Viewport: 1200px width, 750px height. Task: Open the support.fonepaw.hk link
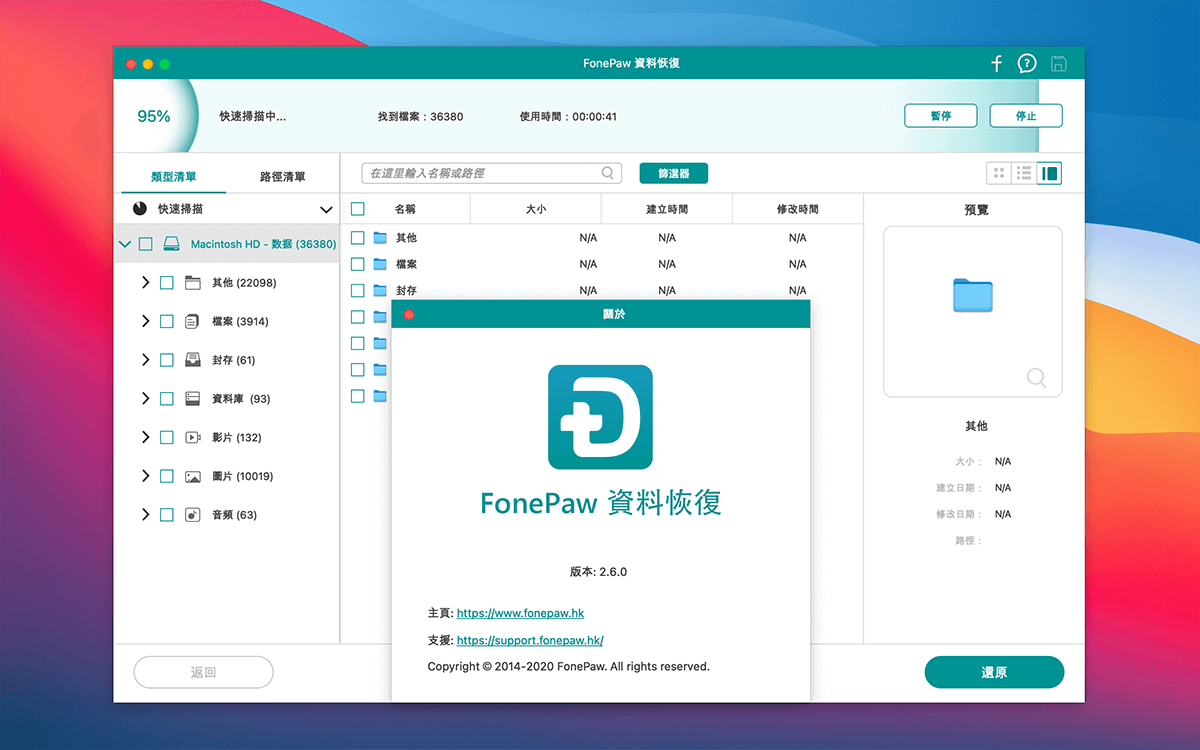tap(530, 640)
